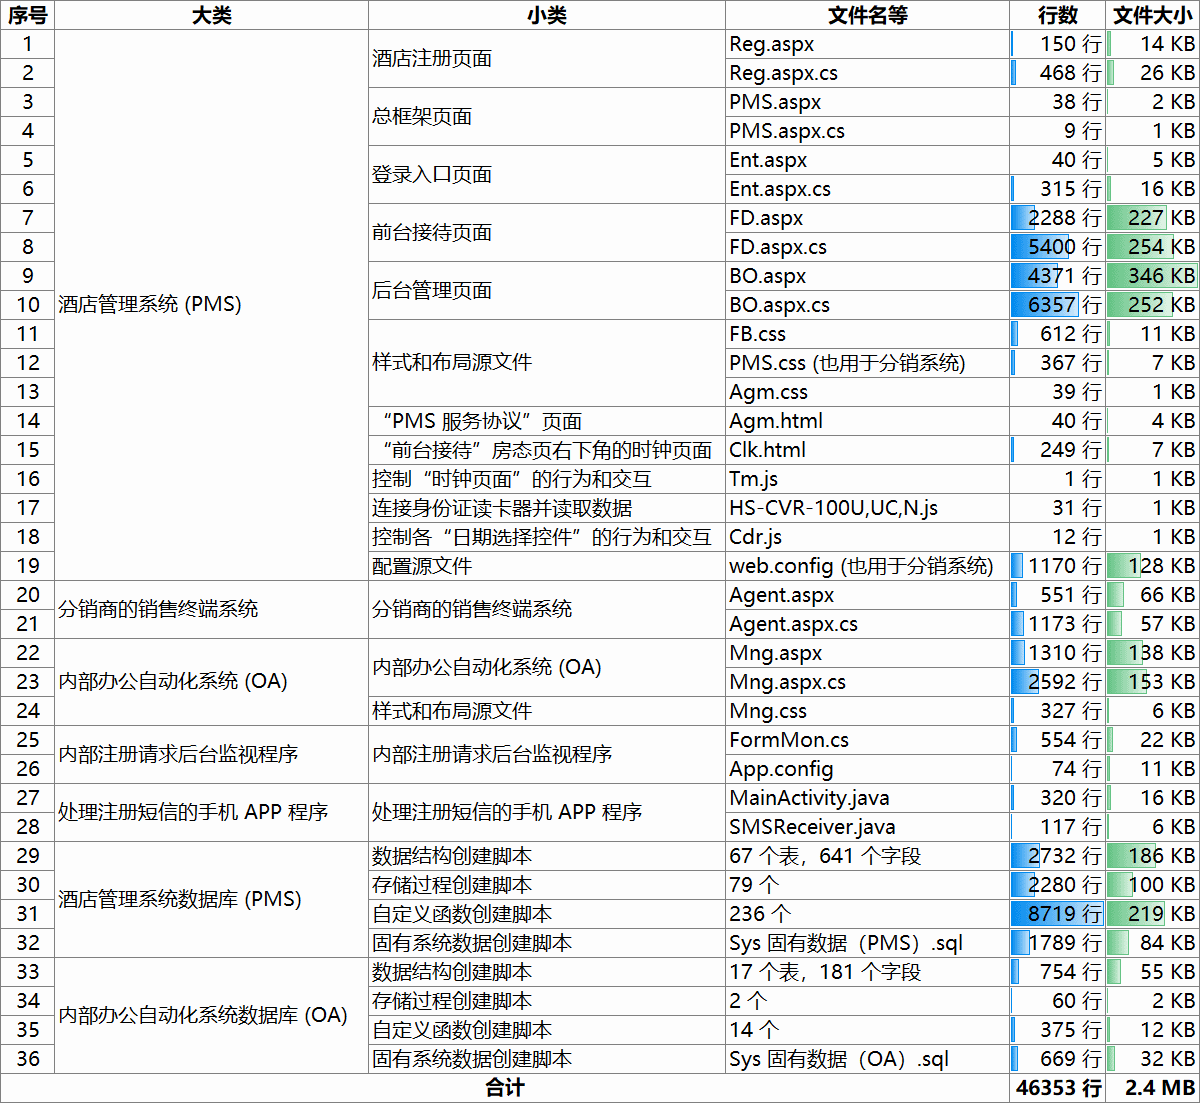Click row number 17
This screenshot has height=1103, width=1200.
coord(28,508)
